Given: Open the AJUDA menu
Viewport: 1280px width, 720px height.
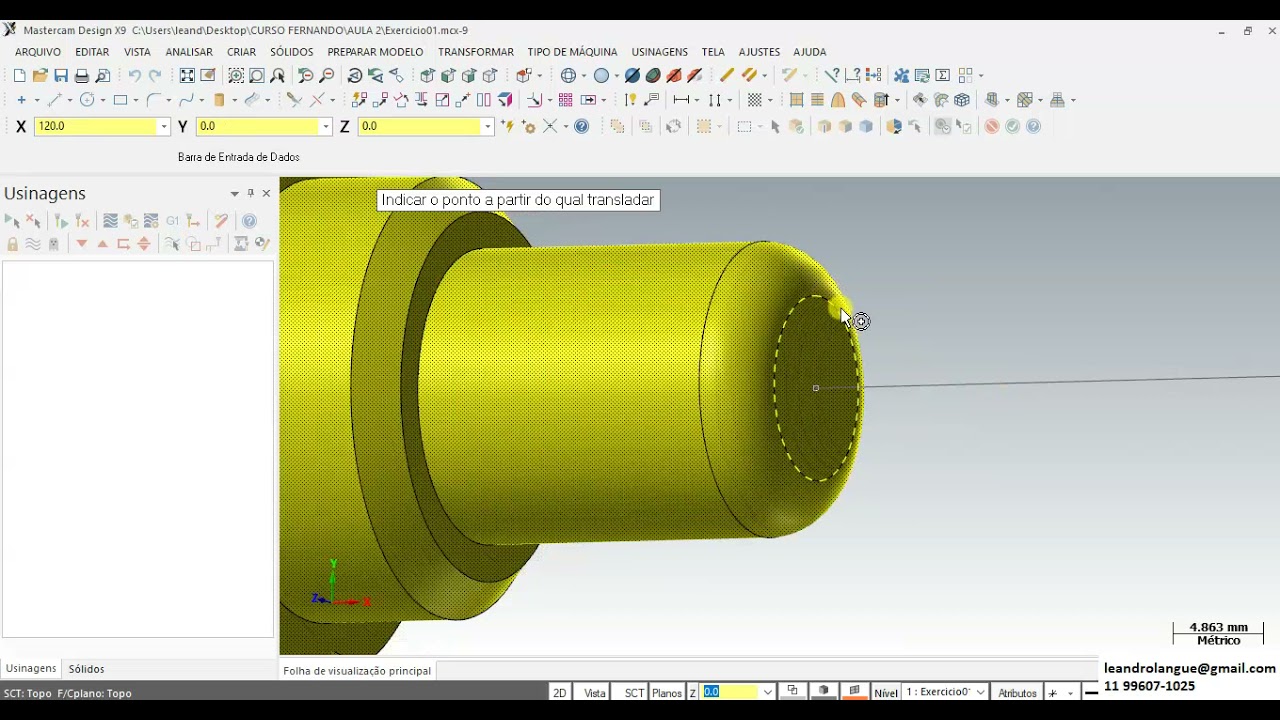Looking at the screenshot, I should (x=810, y=52).
